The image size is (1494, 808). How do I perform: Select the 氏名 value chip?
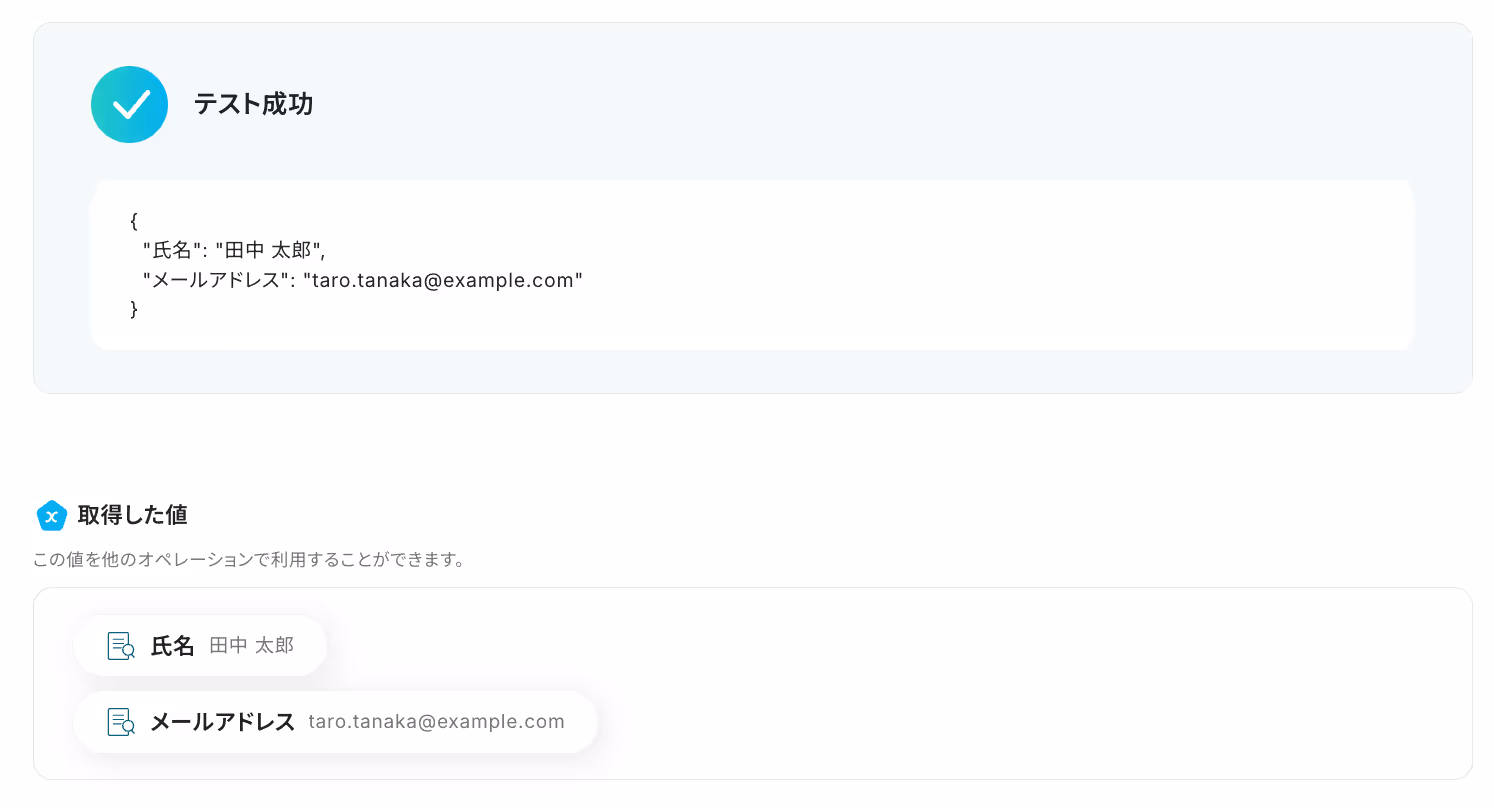point(200,646)
